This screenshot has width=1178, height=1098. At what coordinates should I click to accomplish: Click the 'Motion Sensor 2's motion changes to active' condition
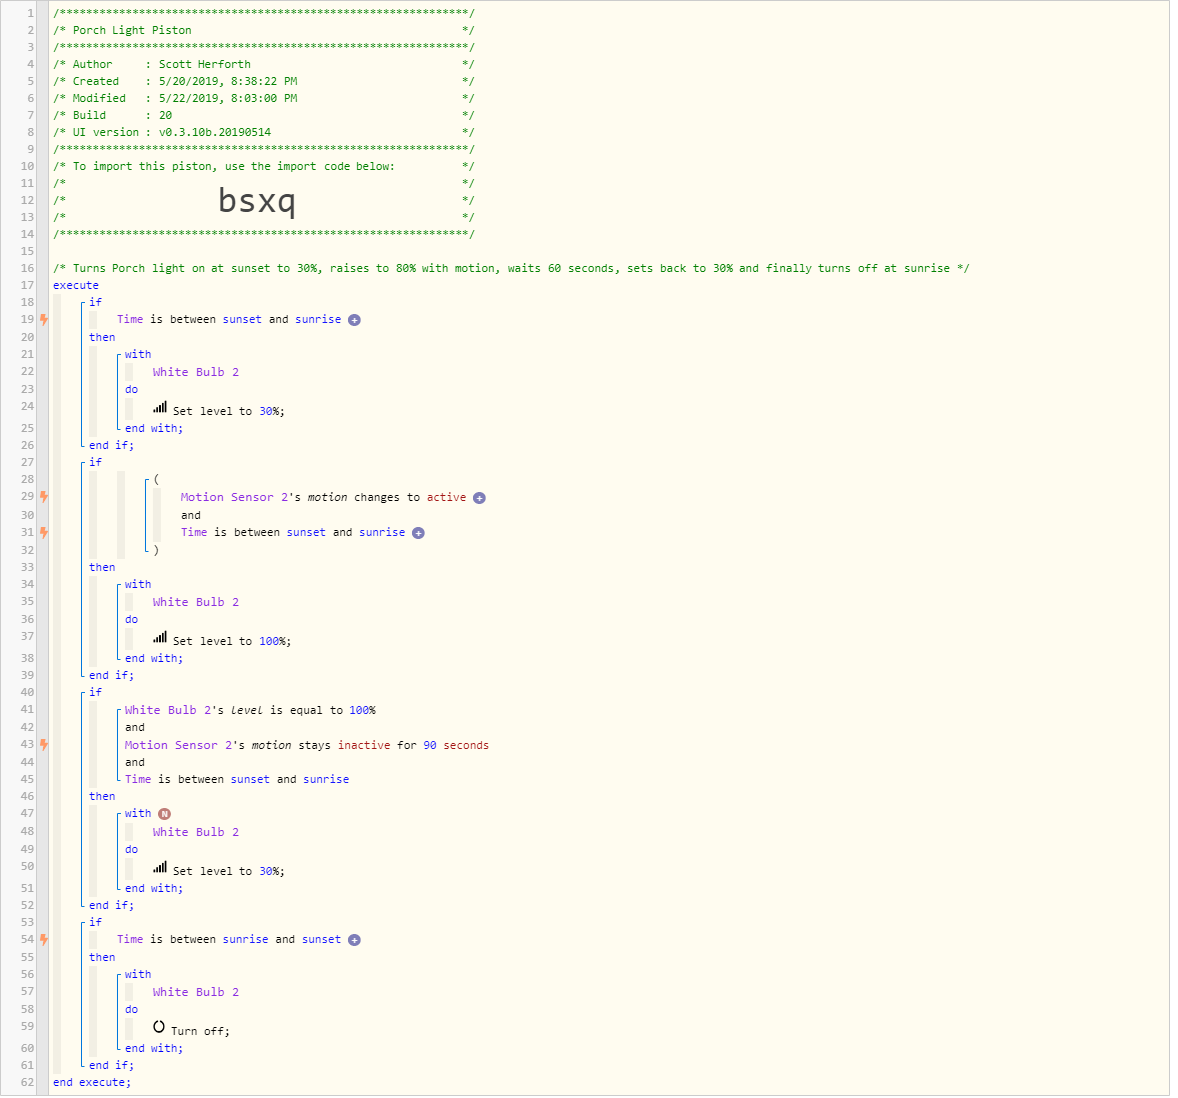pyautogui.click(x=324, y=498)
